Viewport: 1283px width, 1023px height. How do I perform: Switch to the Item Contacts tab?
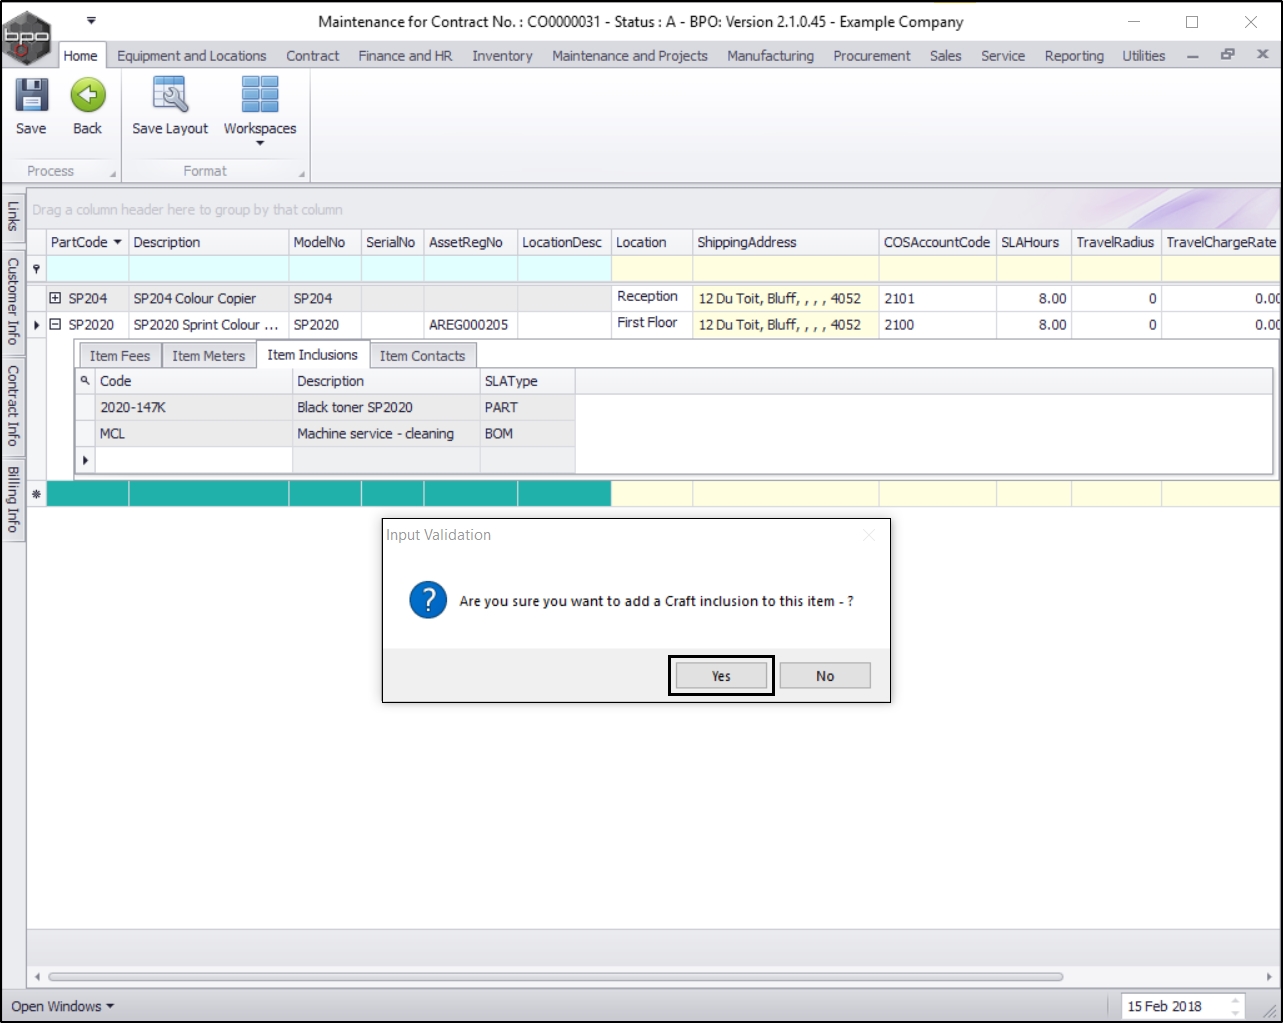422,355
